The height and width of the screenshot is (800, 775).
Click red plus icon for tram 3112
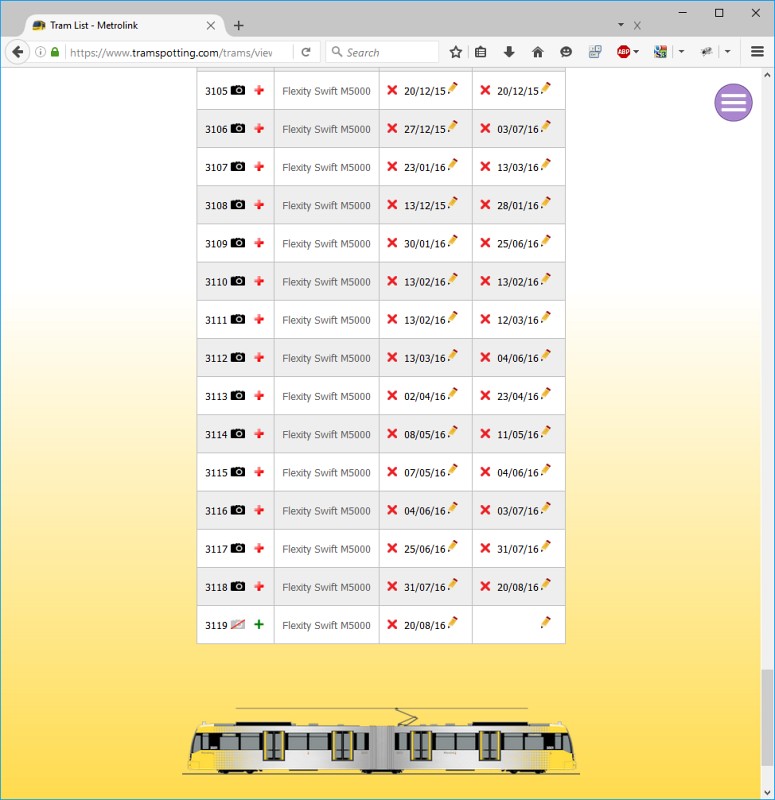259,358
